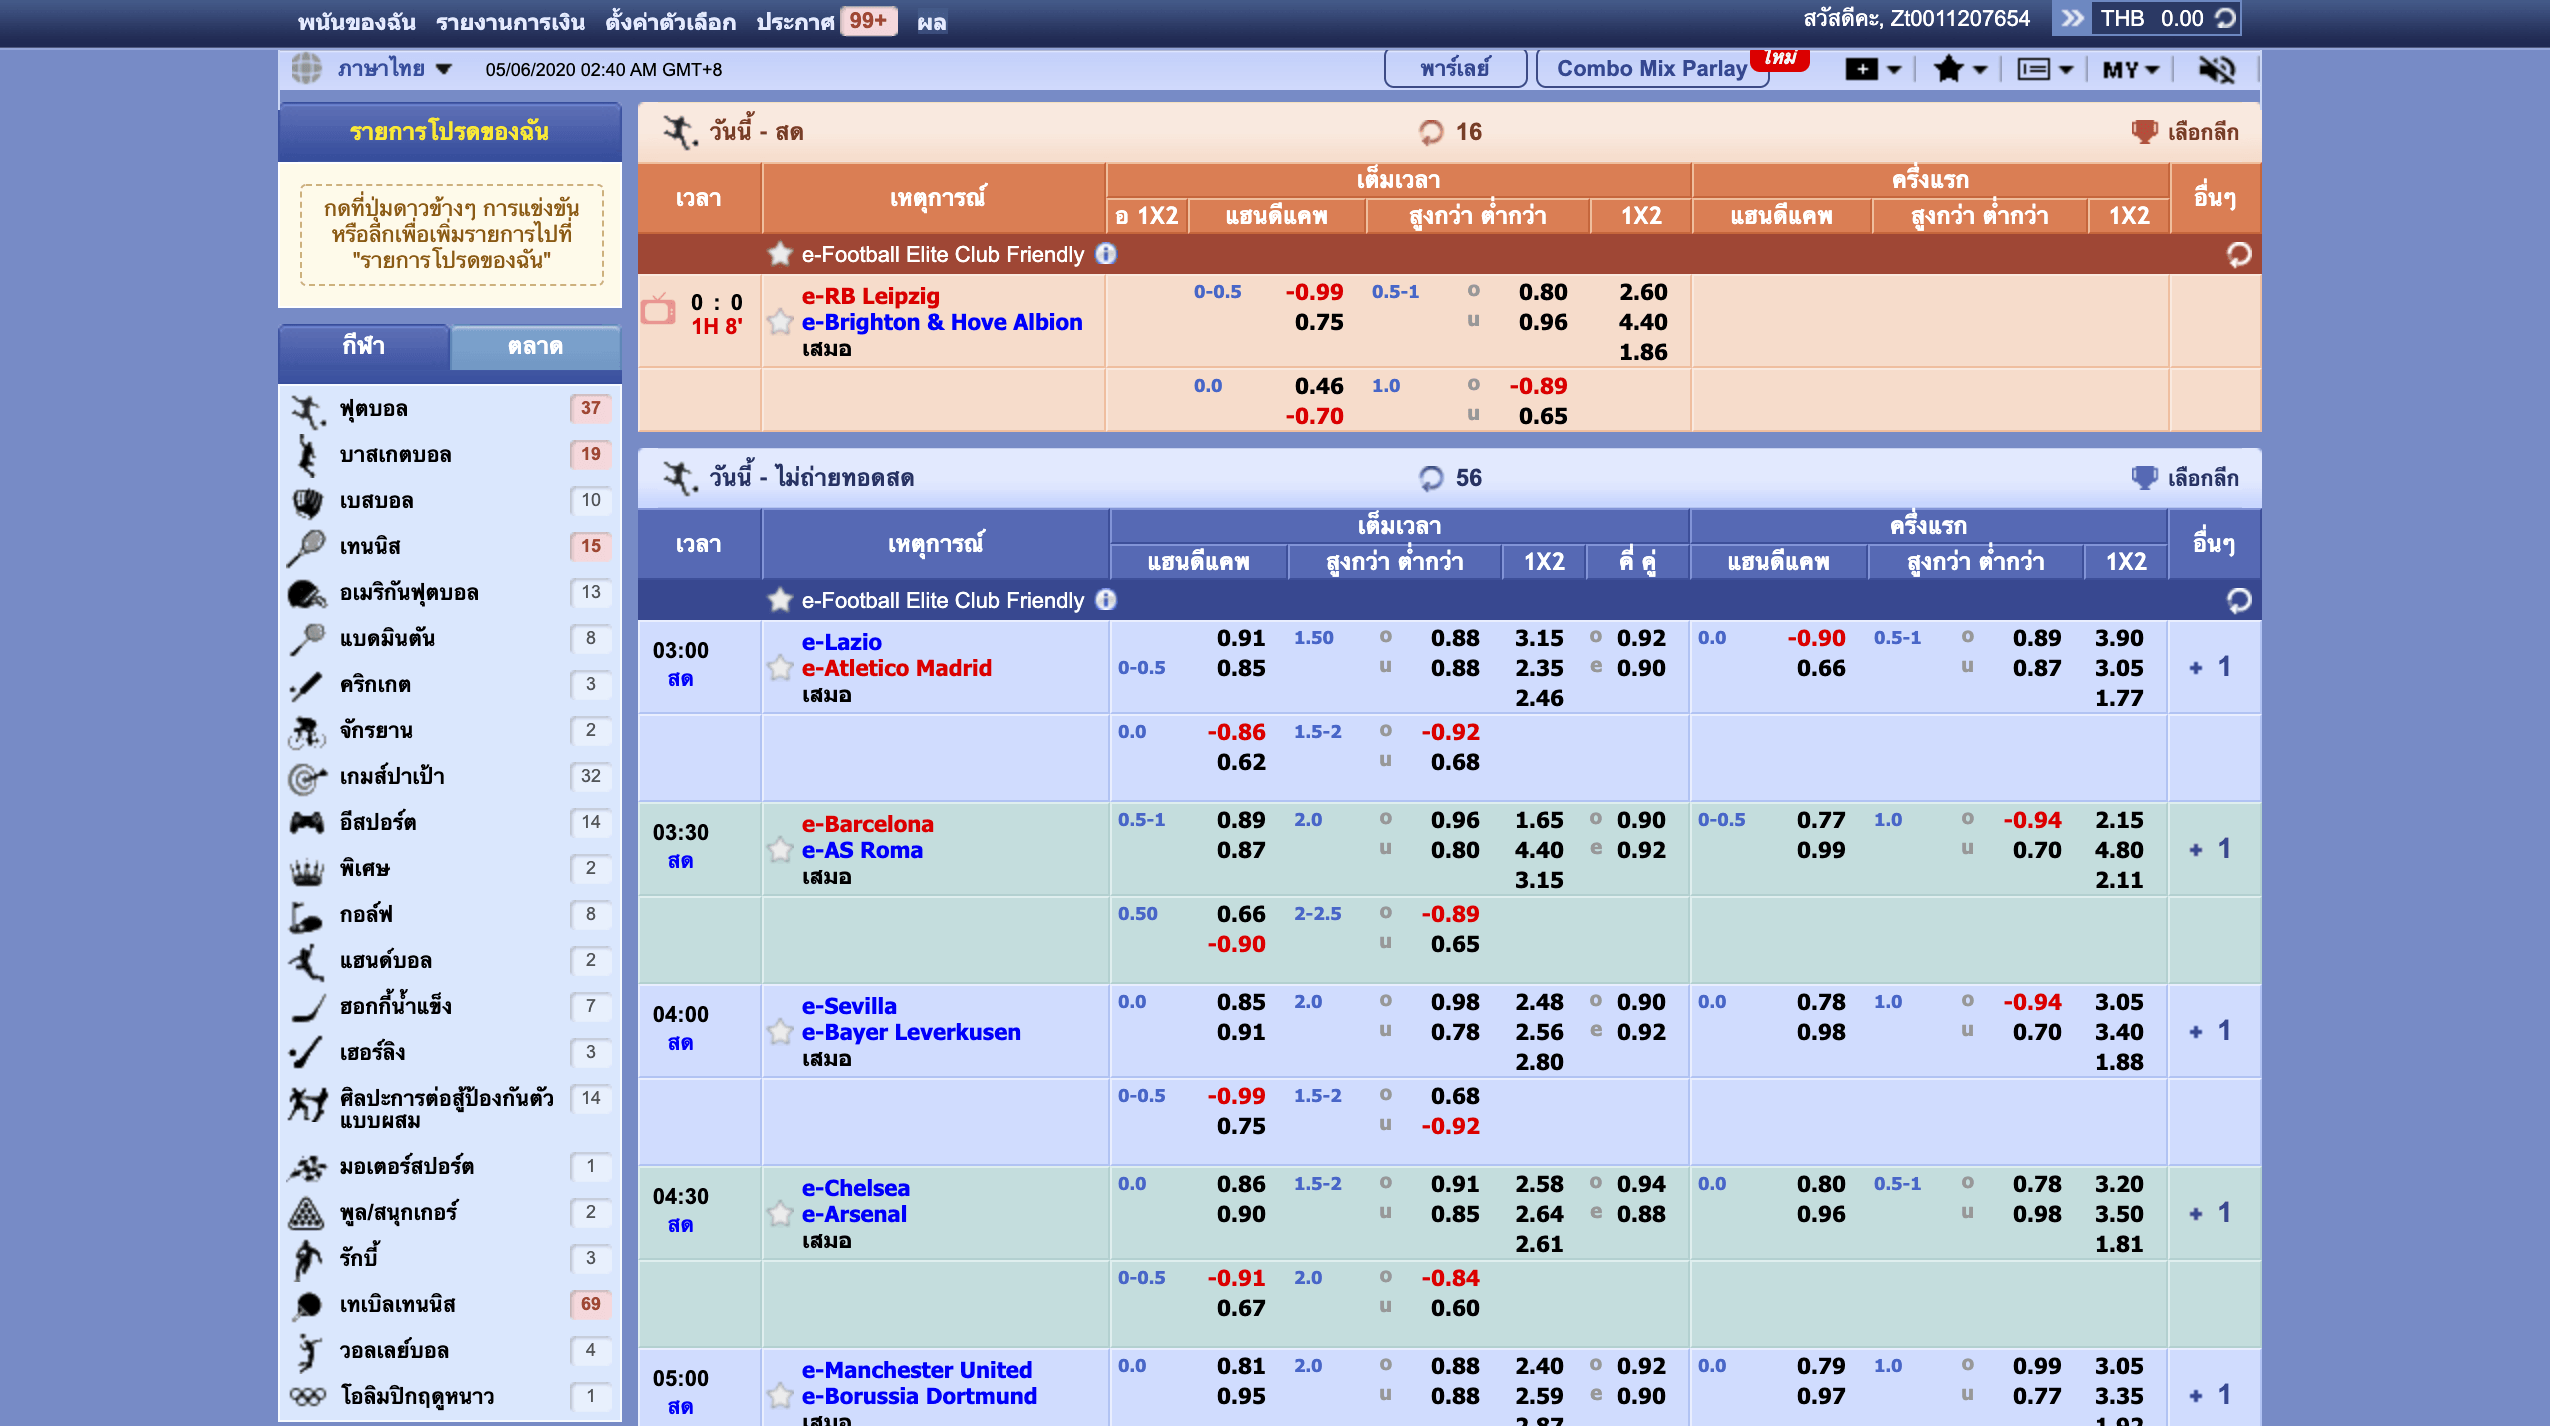Click the พาร์เลย์ button
The height and width of the screenshot is (1426, 2550).
tap(1454, 68)
